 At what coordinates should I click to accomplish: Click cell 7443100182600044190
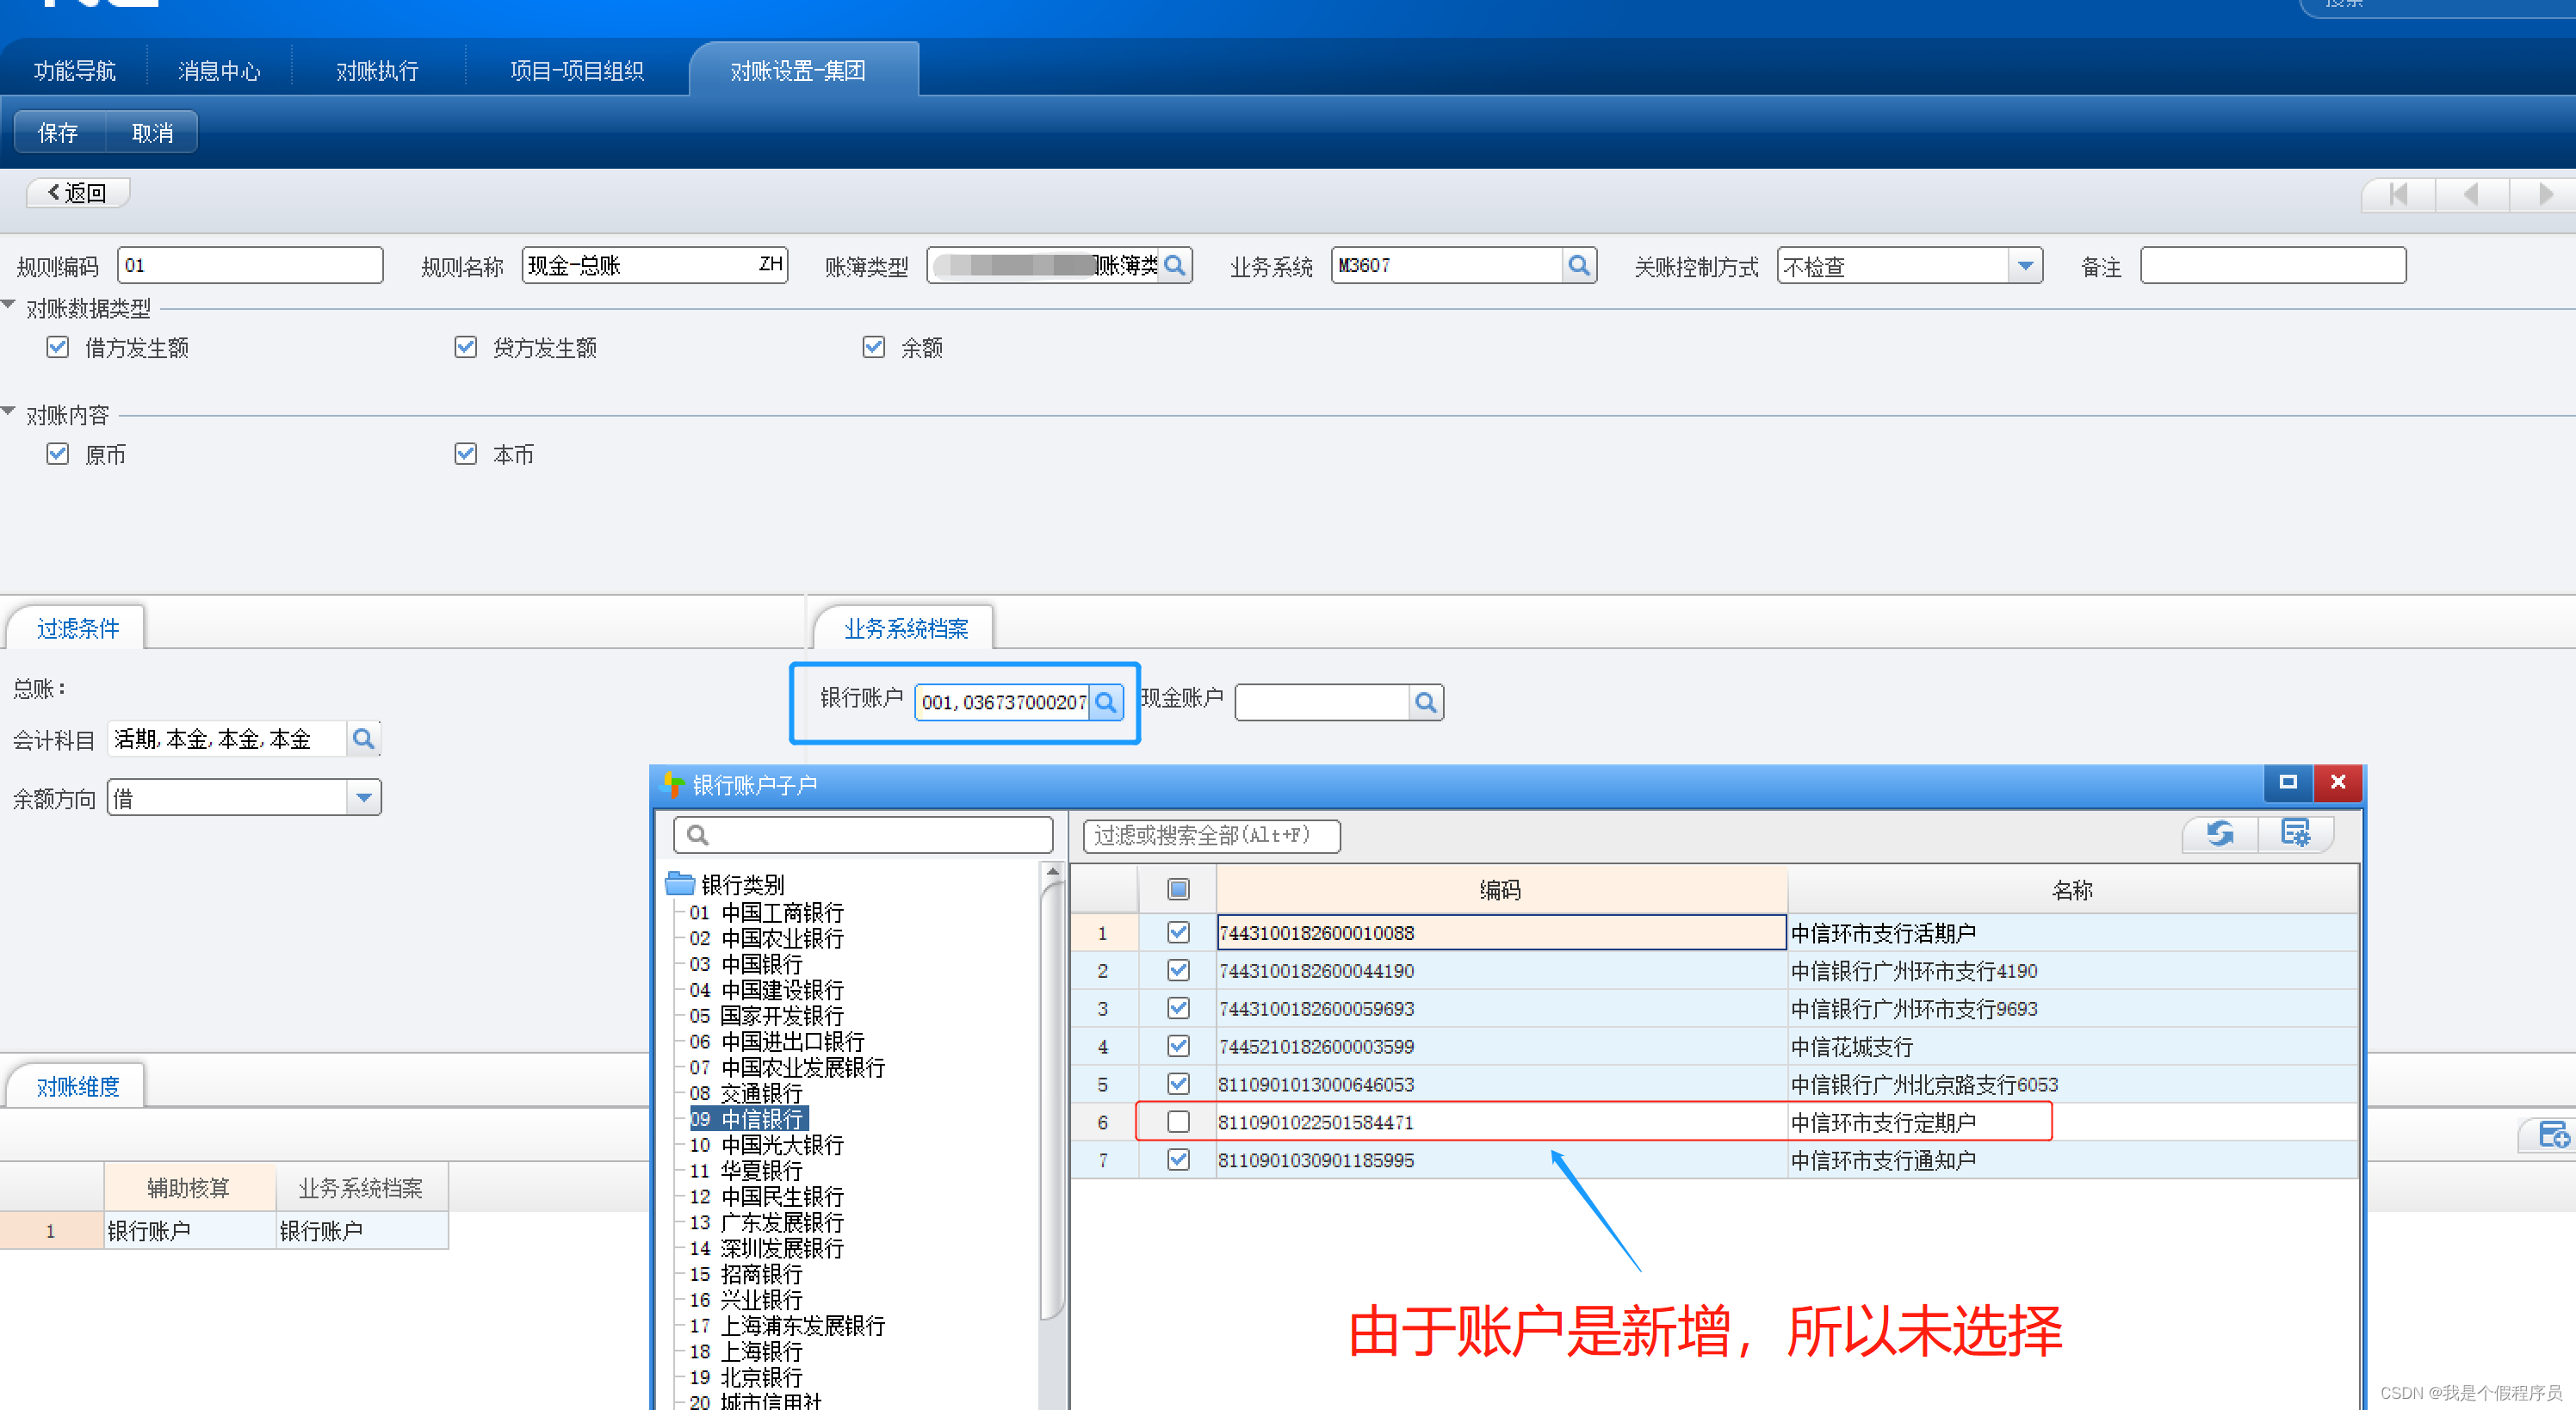pos(1501,971)
